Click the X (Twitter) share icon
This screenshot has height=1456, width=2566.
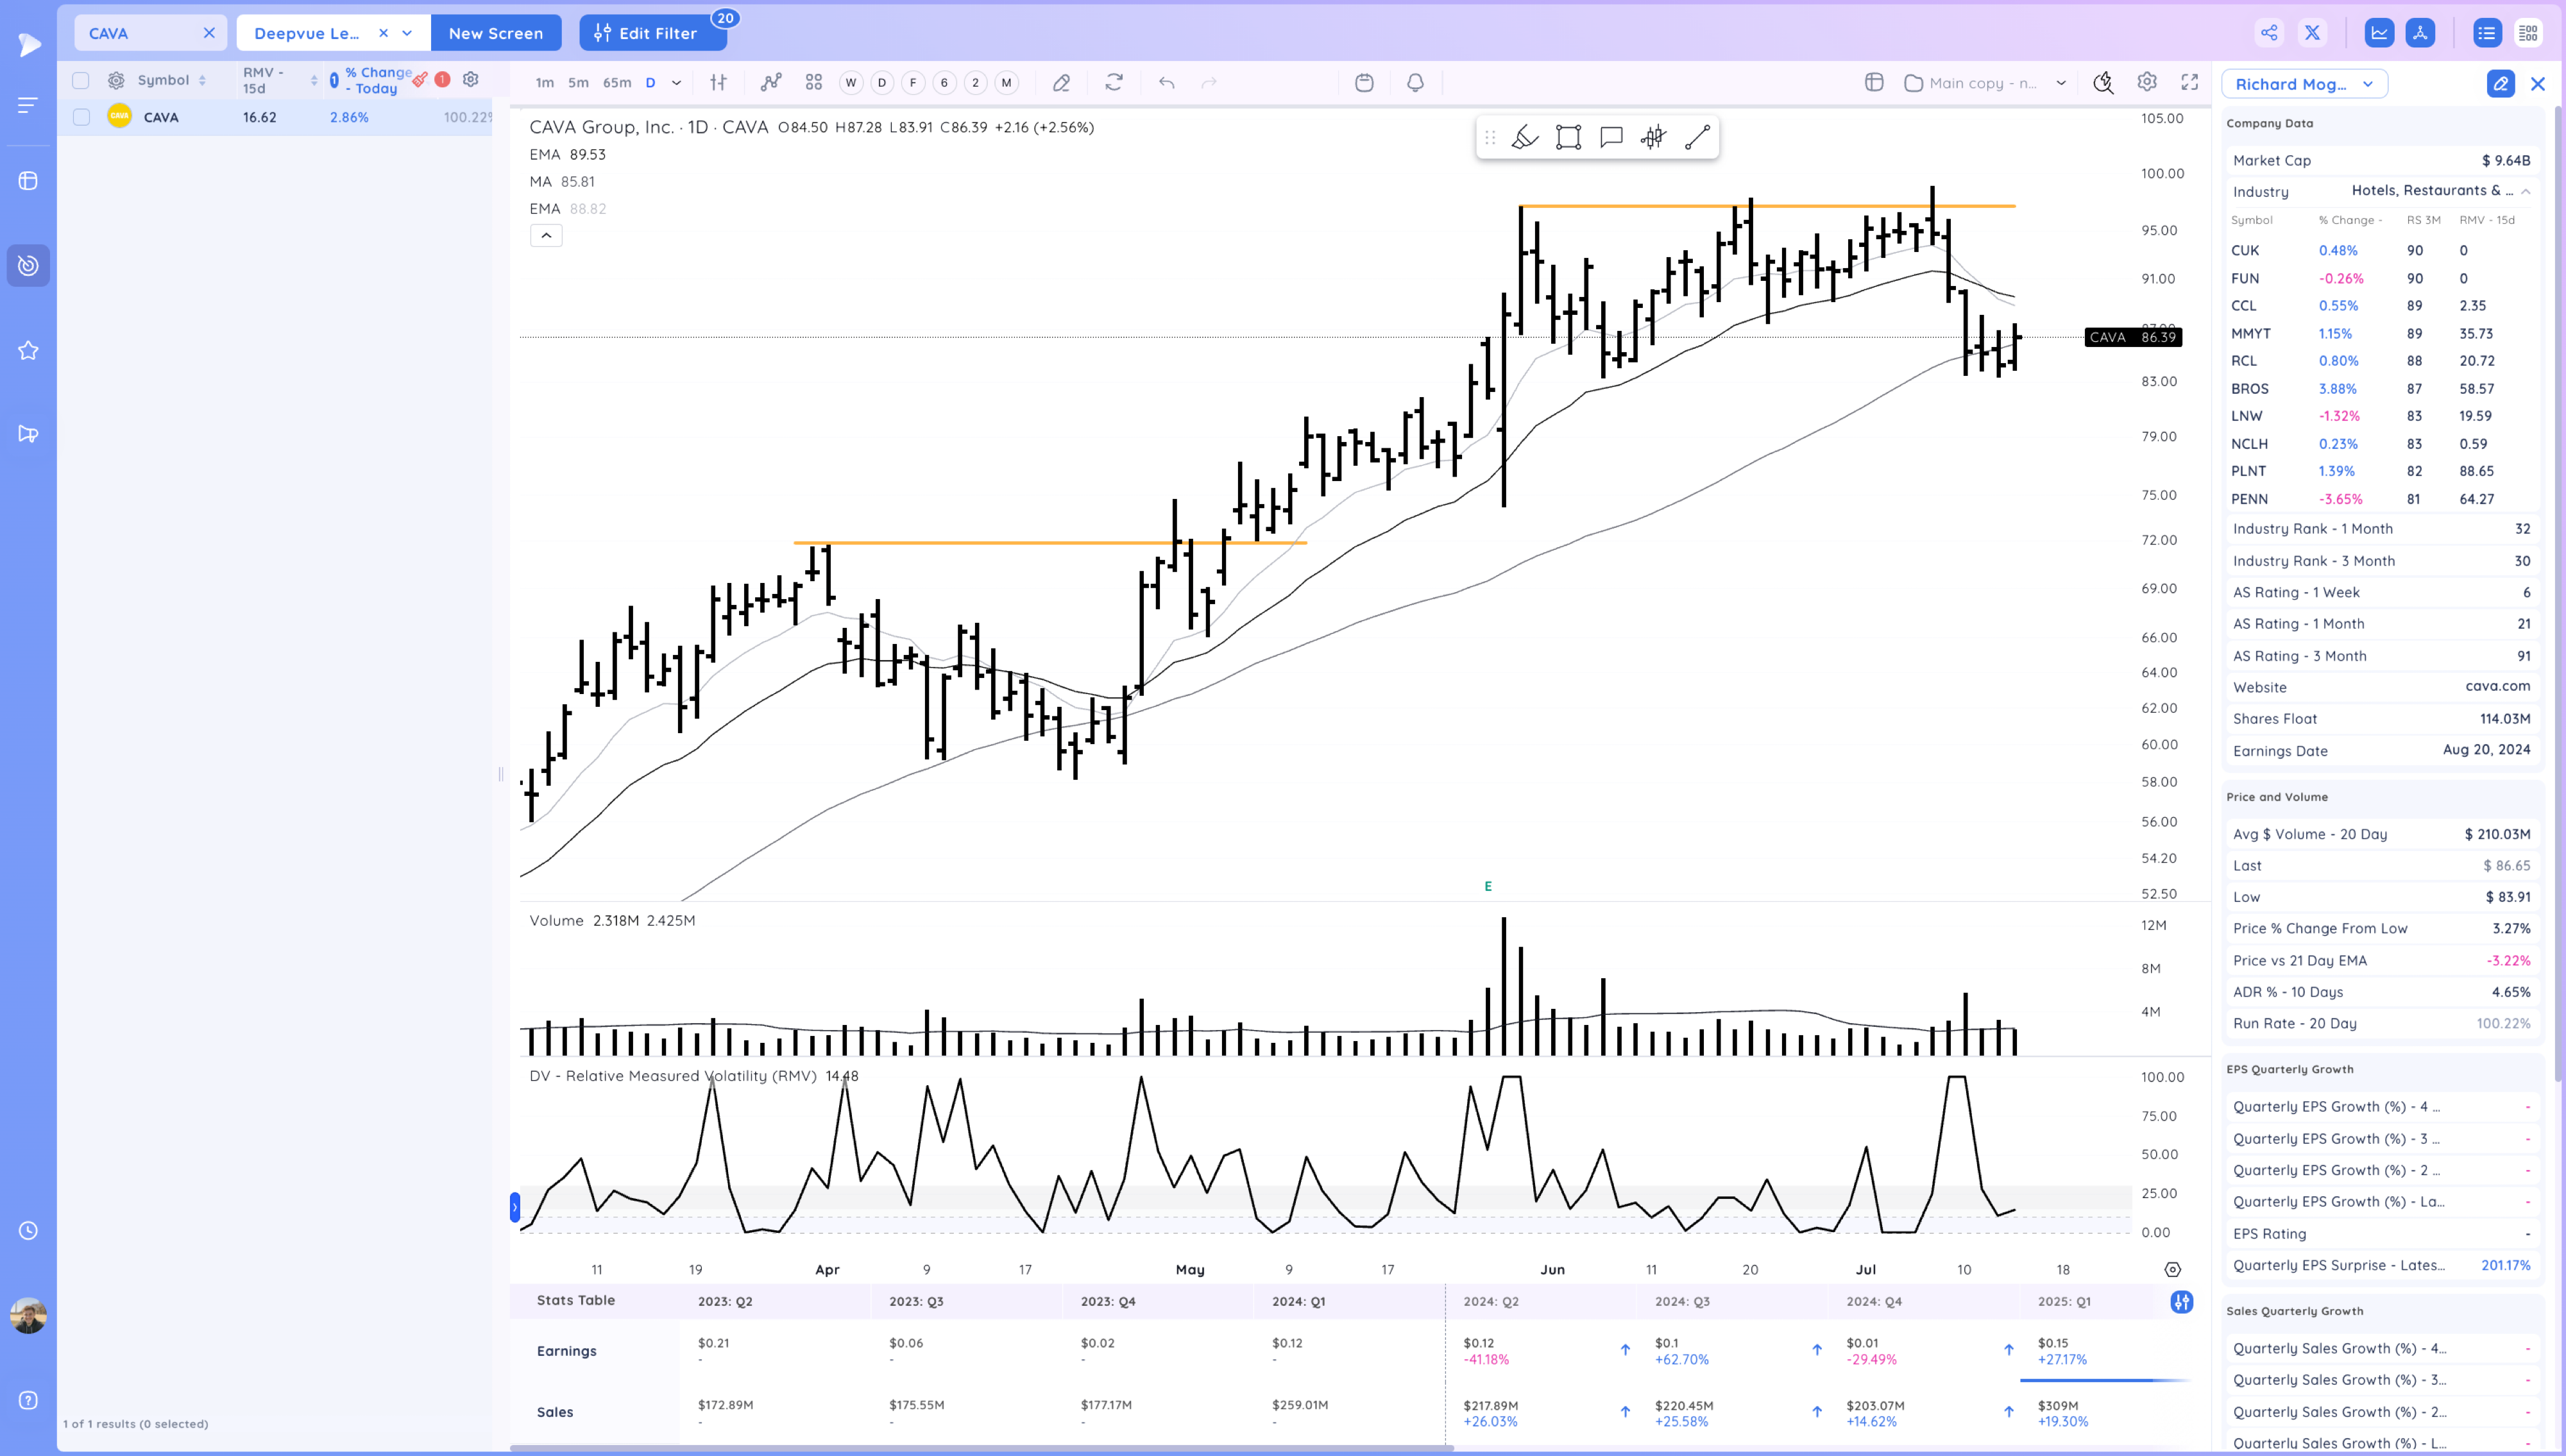(x=2312, y=33)
